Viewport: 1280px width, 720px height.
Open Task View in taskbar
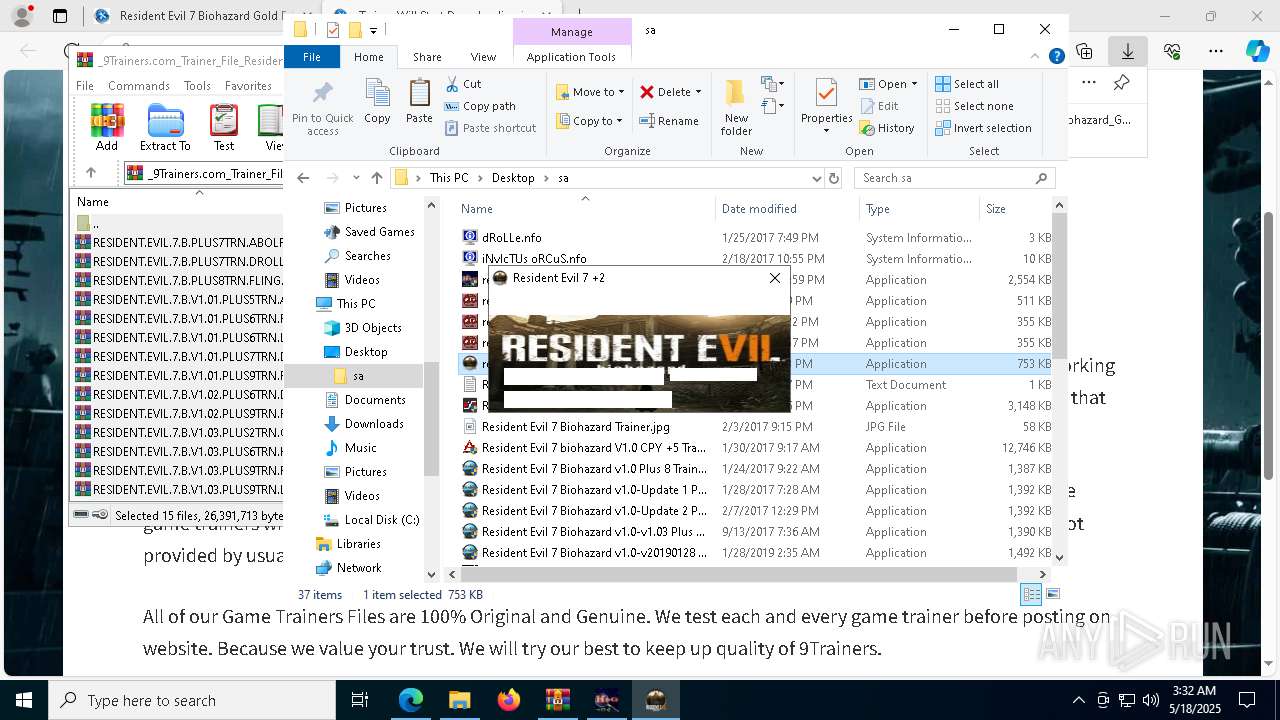360,700
